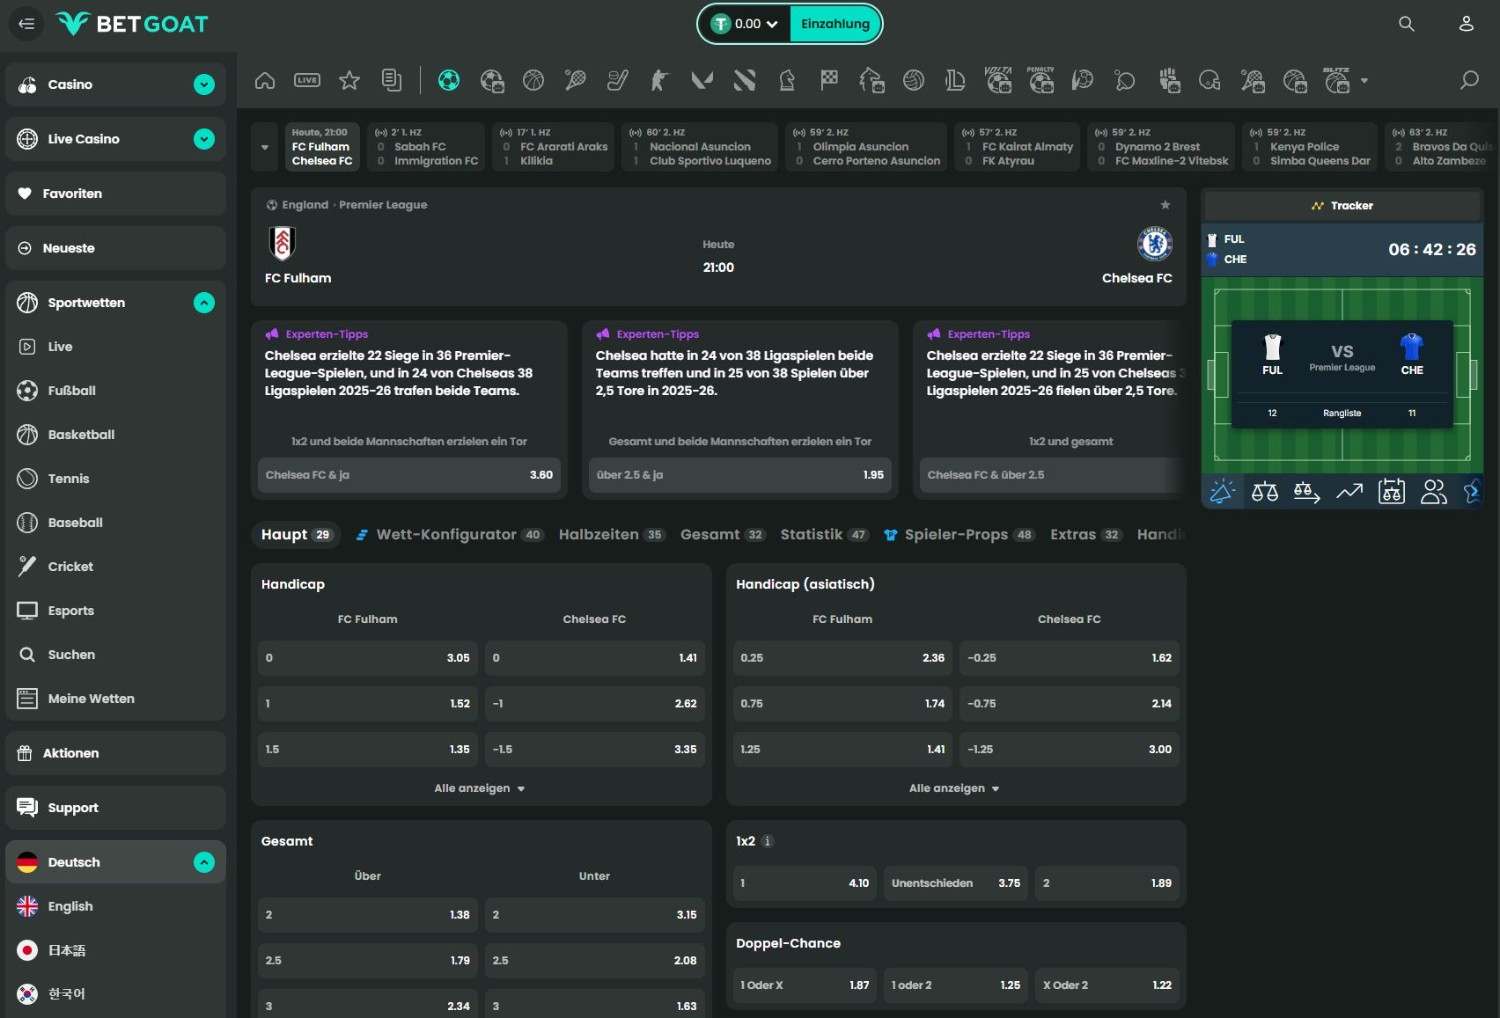Switch language to English

(x=116, y=906)
